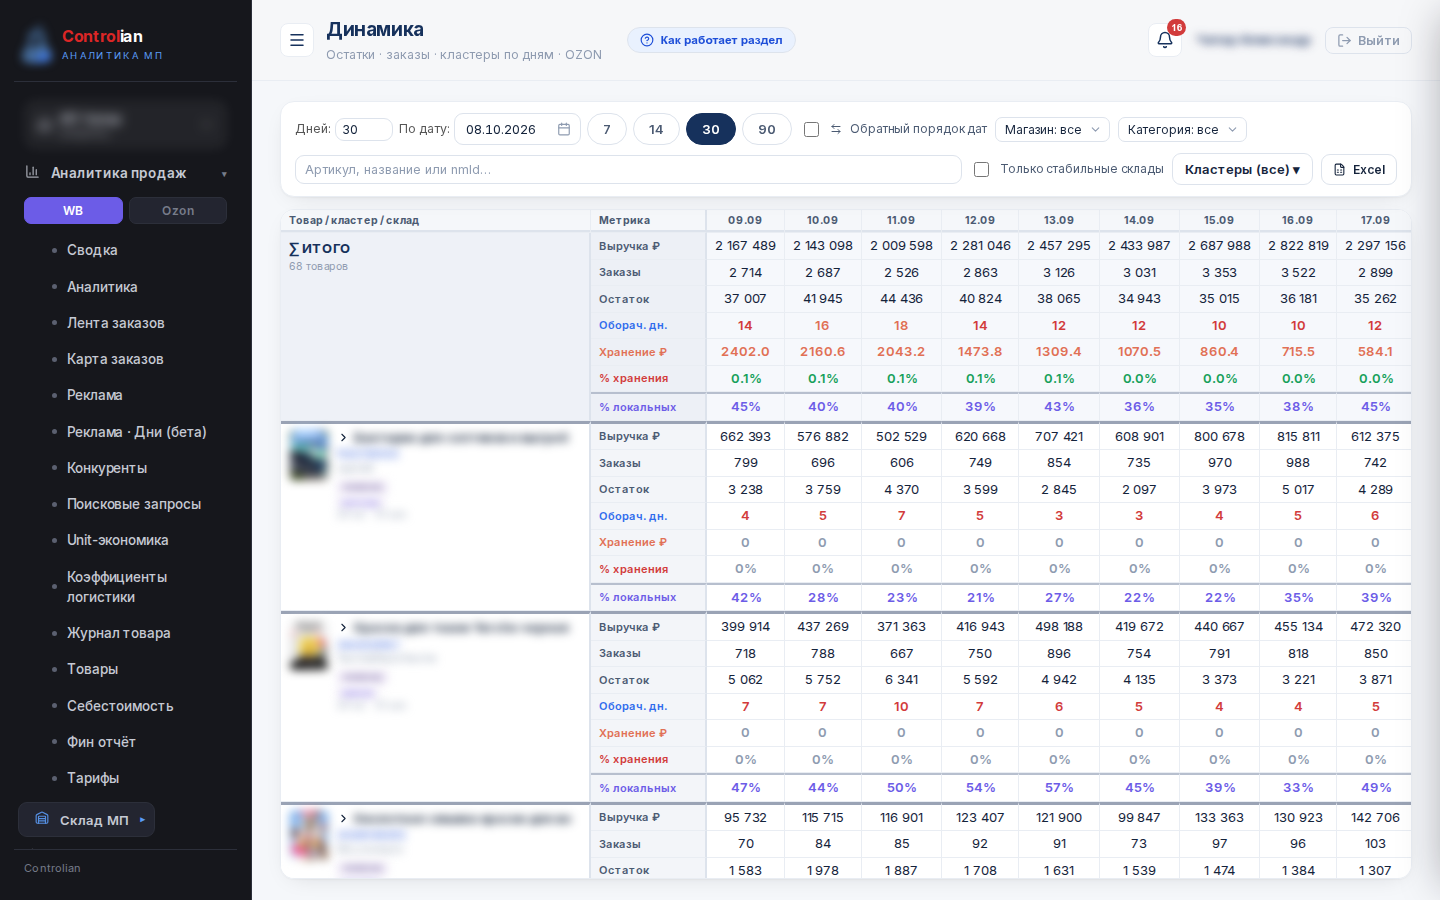Click the Дней number input field
The image size is (1440, 900).
(363, 129)
